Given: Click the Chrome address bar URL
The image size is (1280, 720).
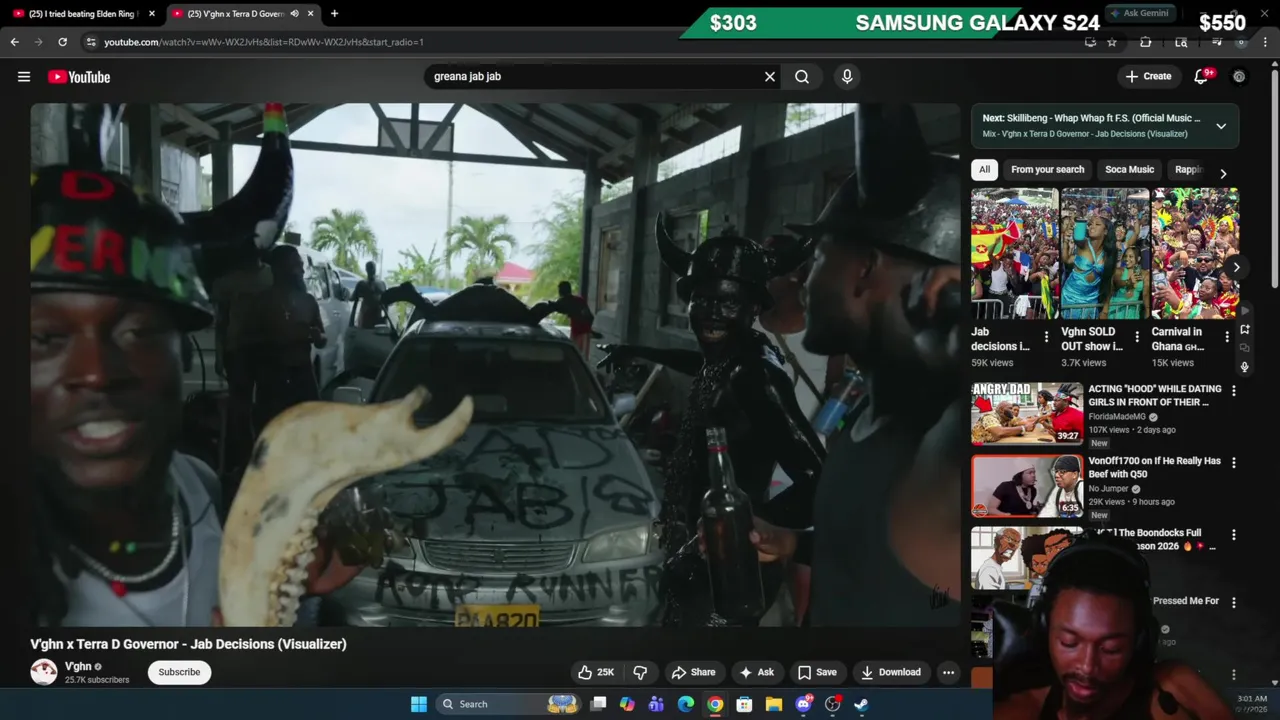Looking at the screenshot, I should [264, 42].
